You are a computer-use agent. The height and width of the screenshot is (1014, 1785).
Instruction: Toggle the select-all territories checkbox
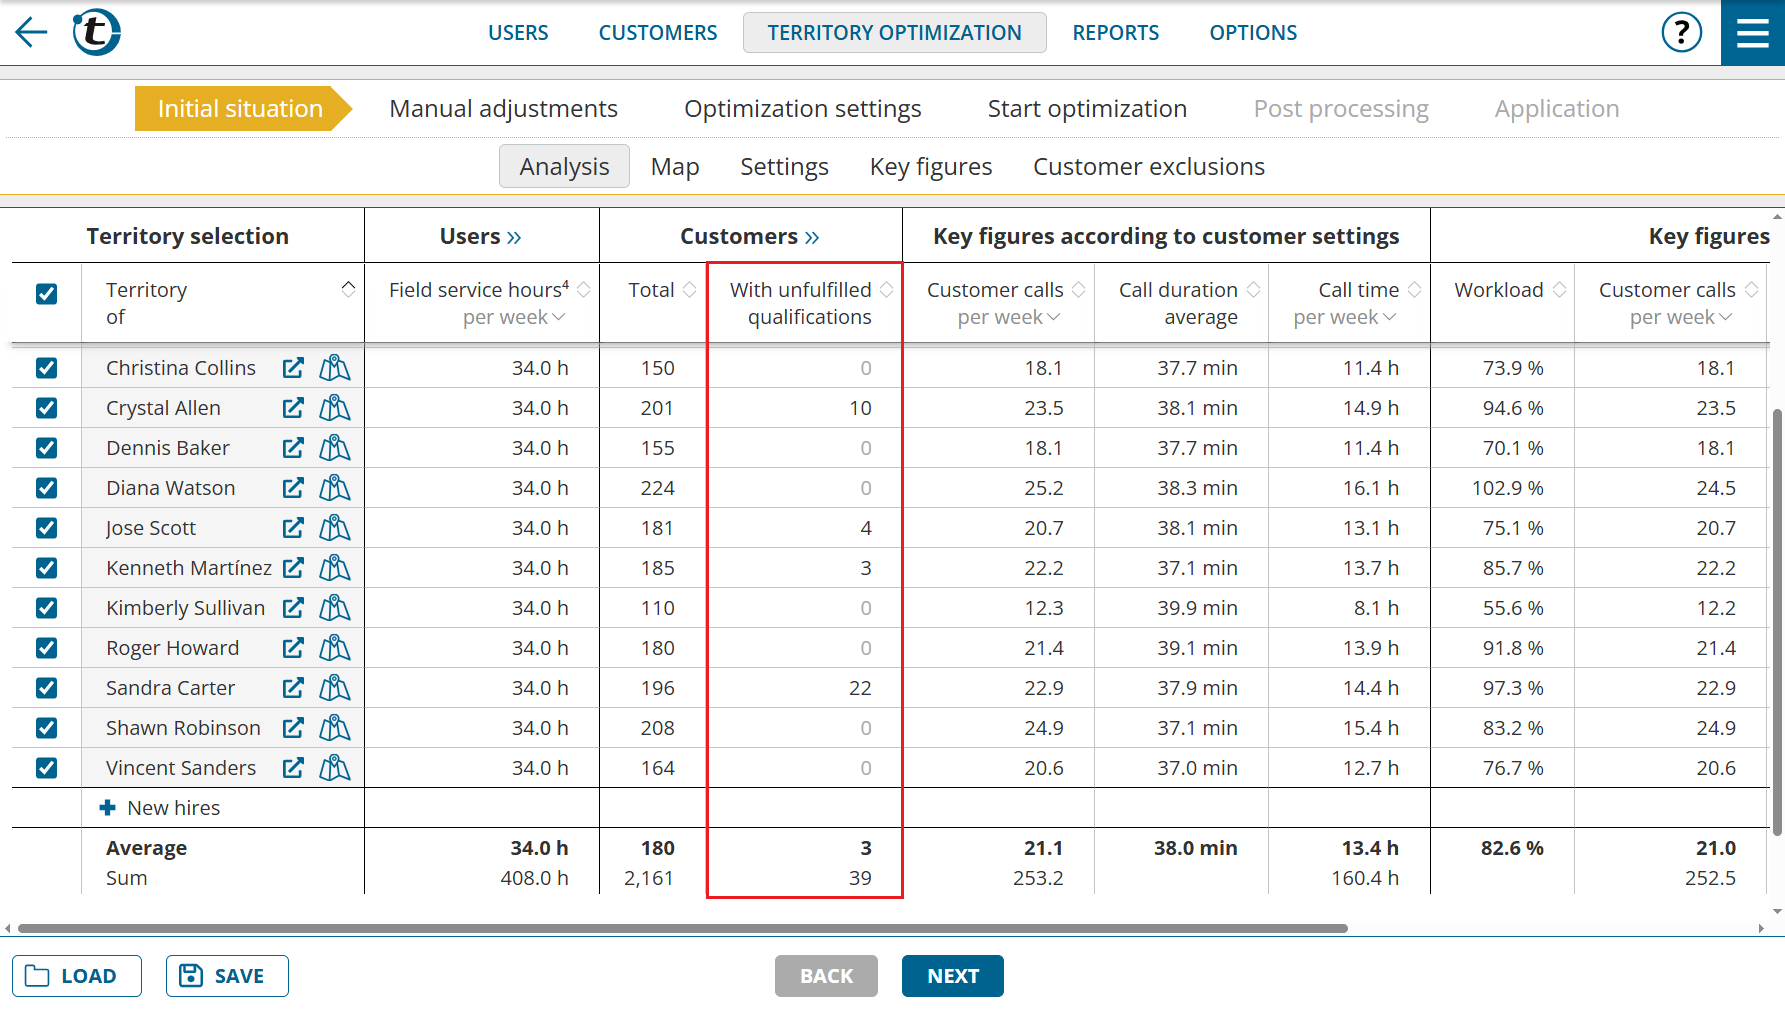pyautogui.click(x=46, y=294)
